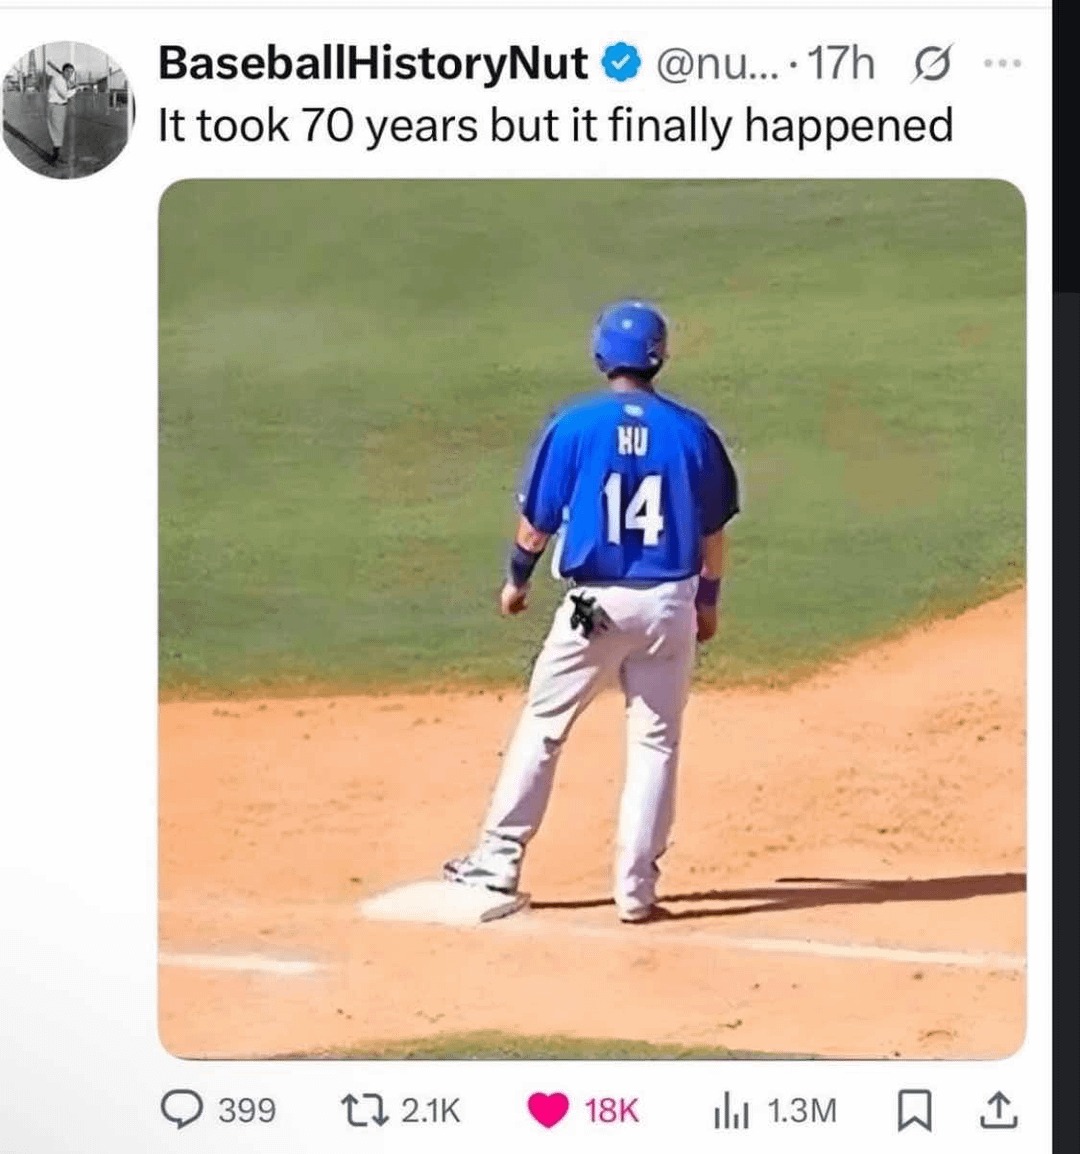Open BaseballHistoryNut's round profile avatar

[68, 108]
